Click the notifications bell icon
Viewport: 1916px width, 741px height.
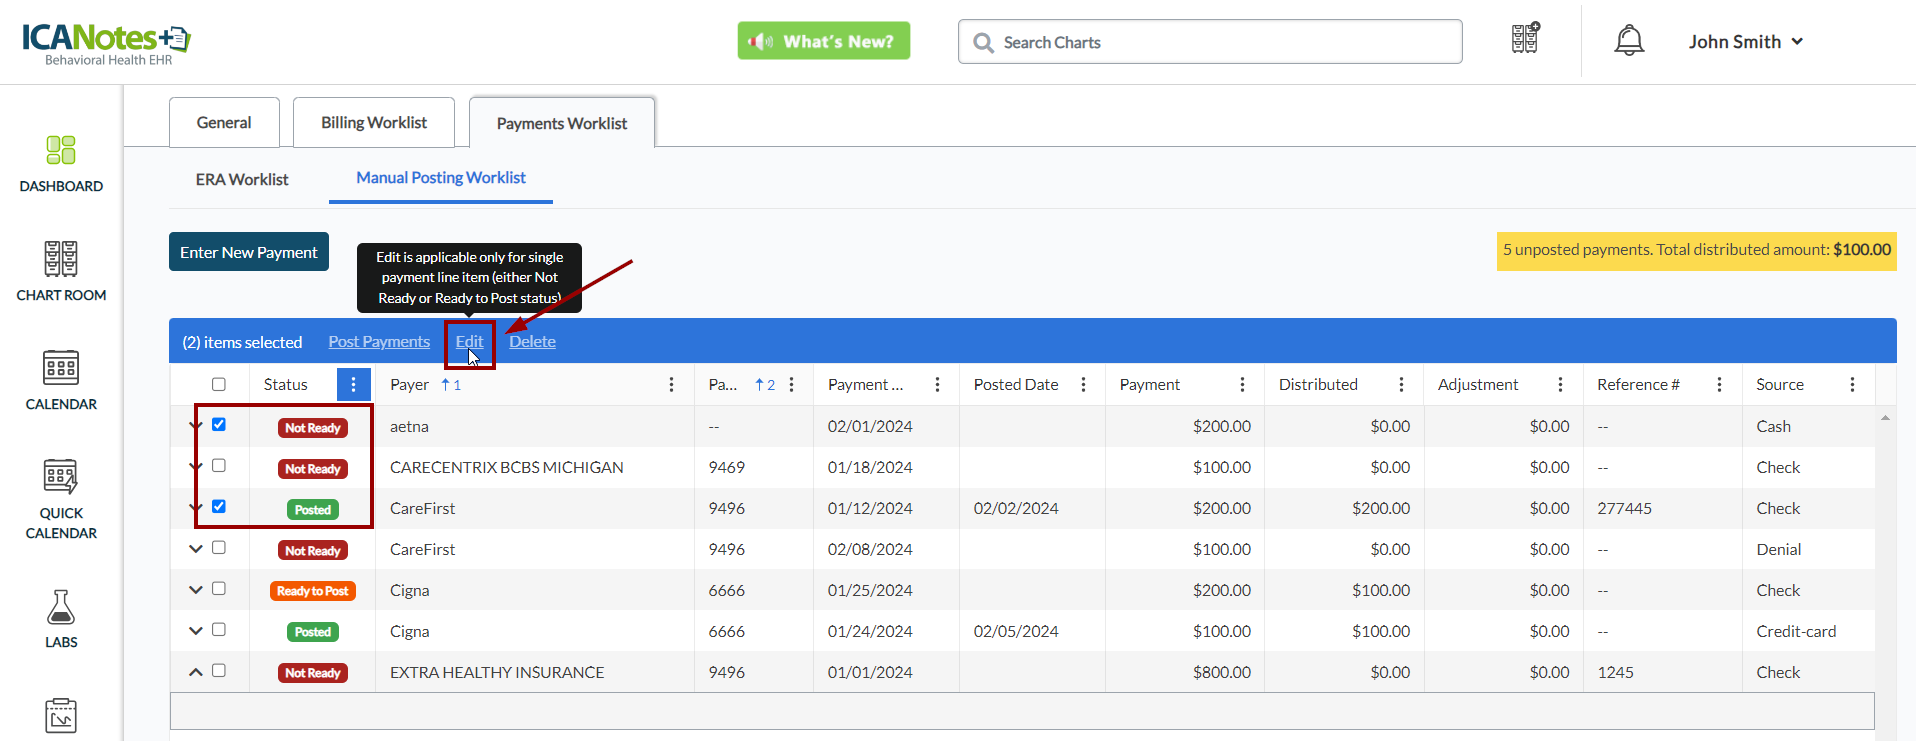tap(1629, 41)
